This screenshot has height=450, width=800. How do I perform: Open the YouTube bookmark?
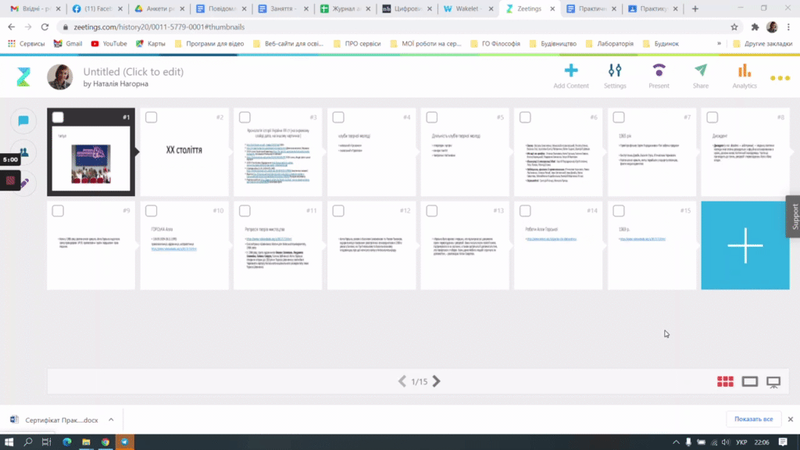click(109, 44)
